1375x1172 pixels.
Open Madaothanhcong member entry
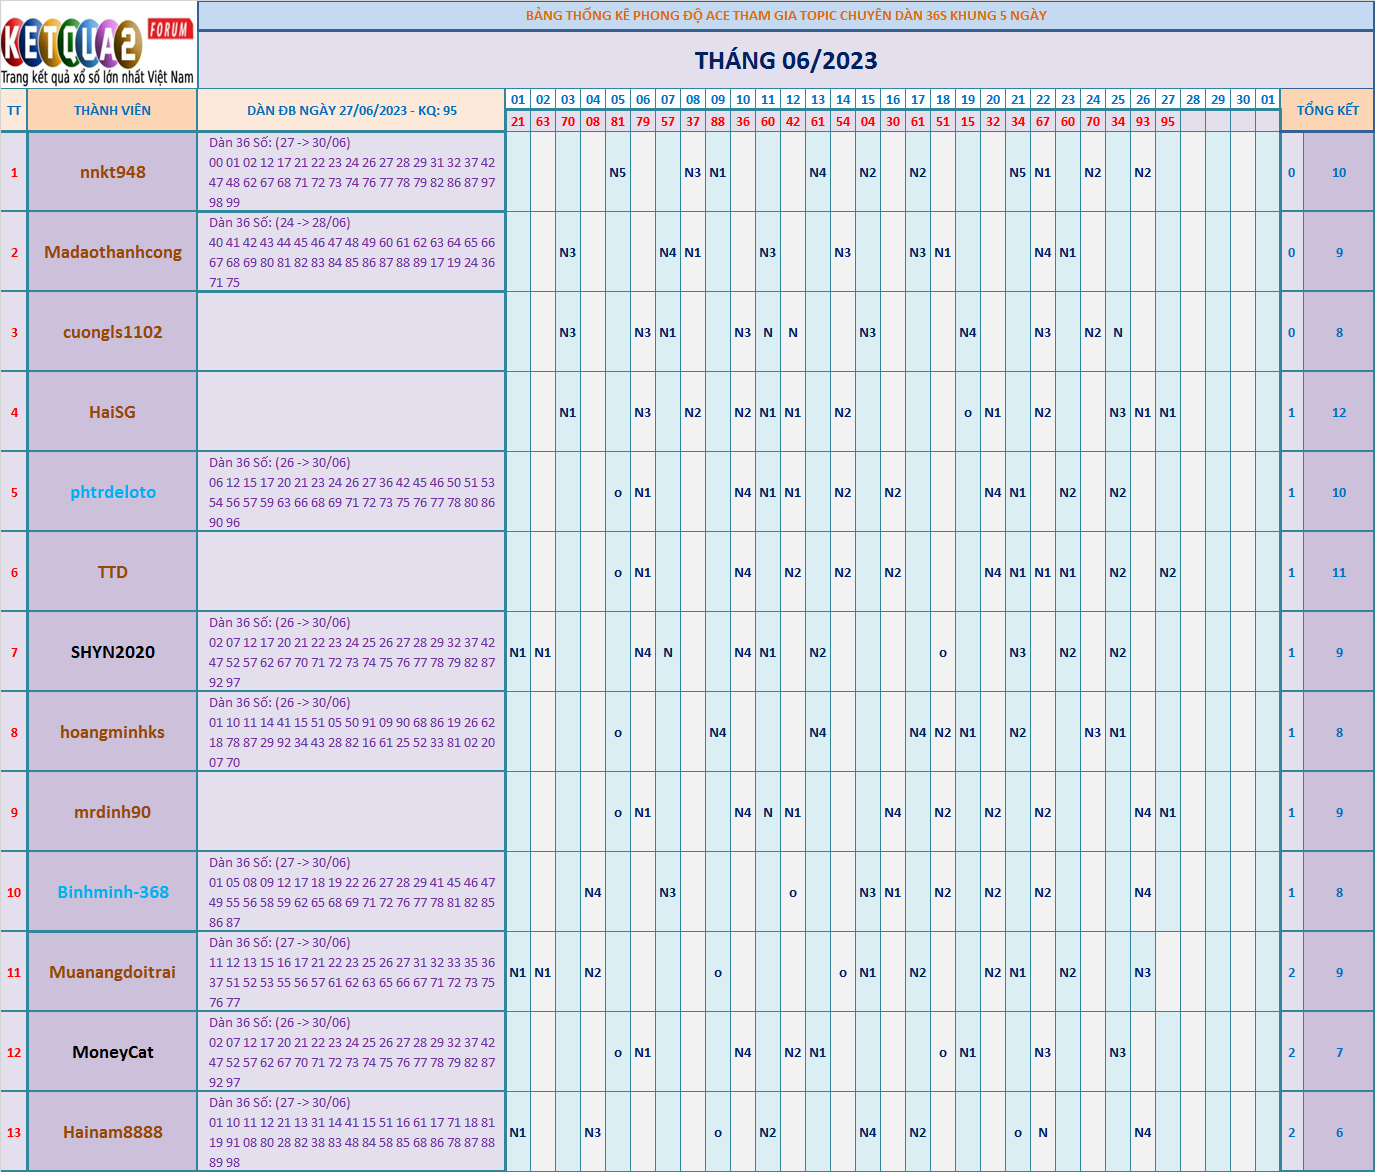click(113, 252)
